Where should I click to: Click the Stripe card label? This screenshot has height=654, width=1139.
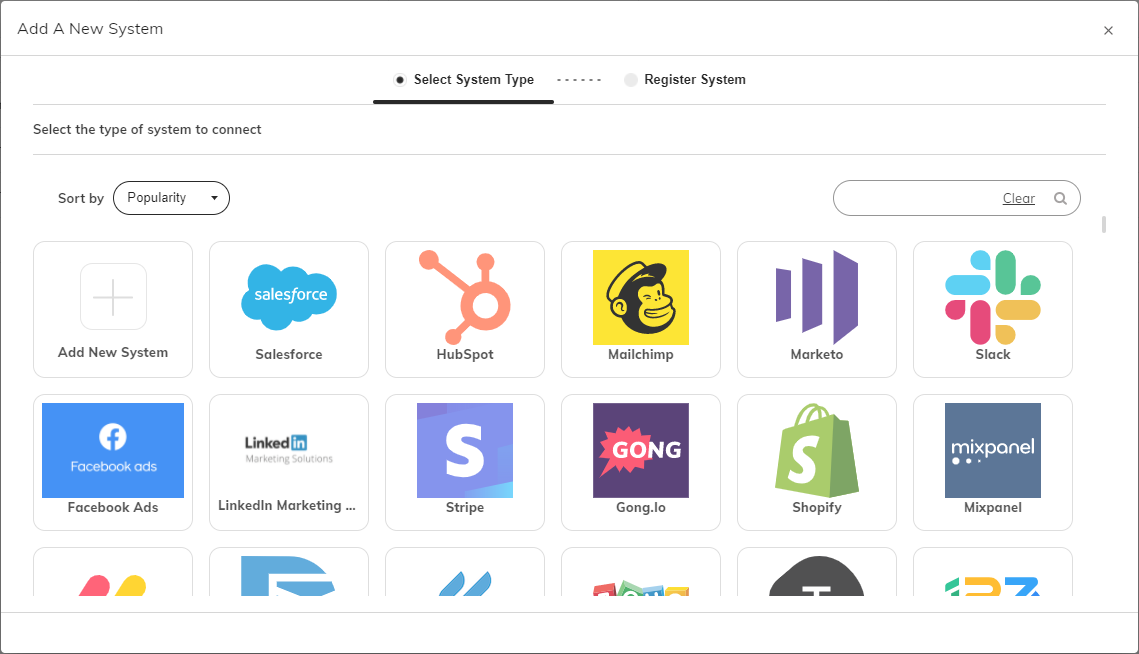[465, 507]
